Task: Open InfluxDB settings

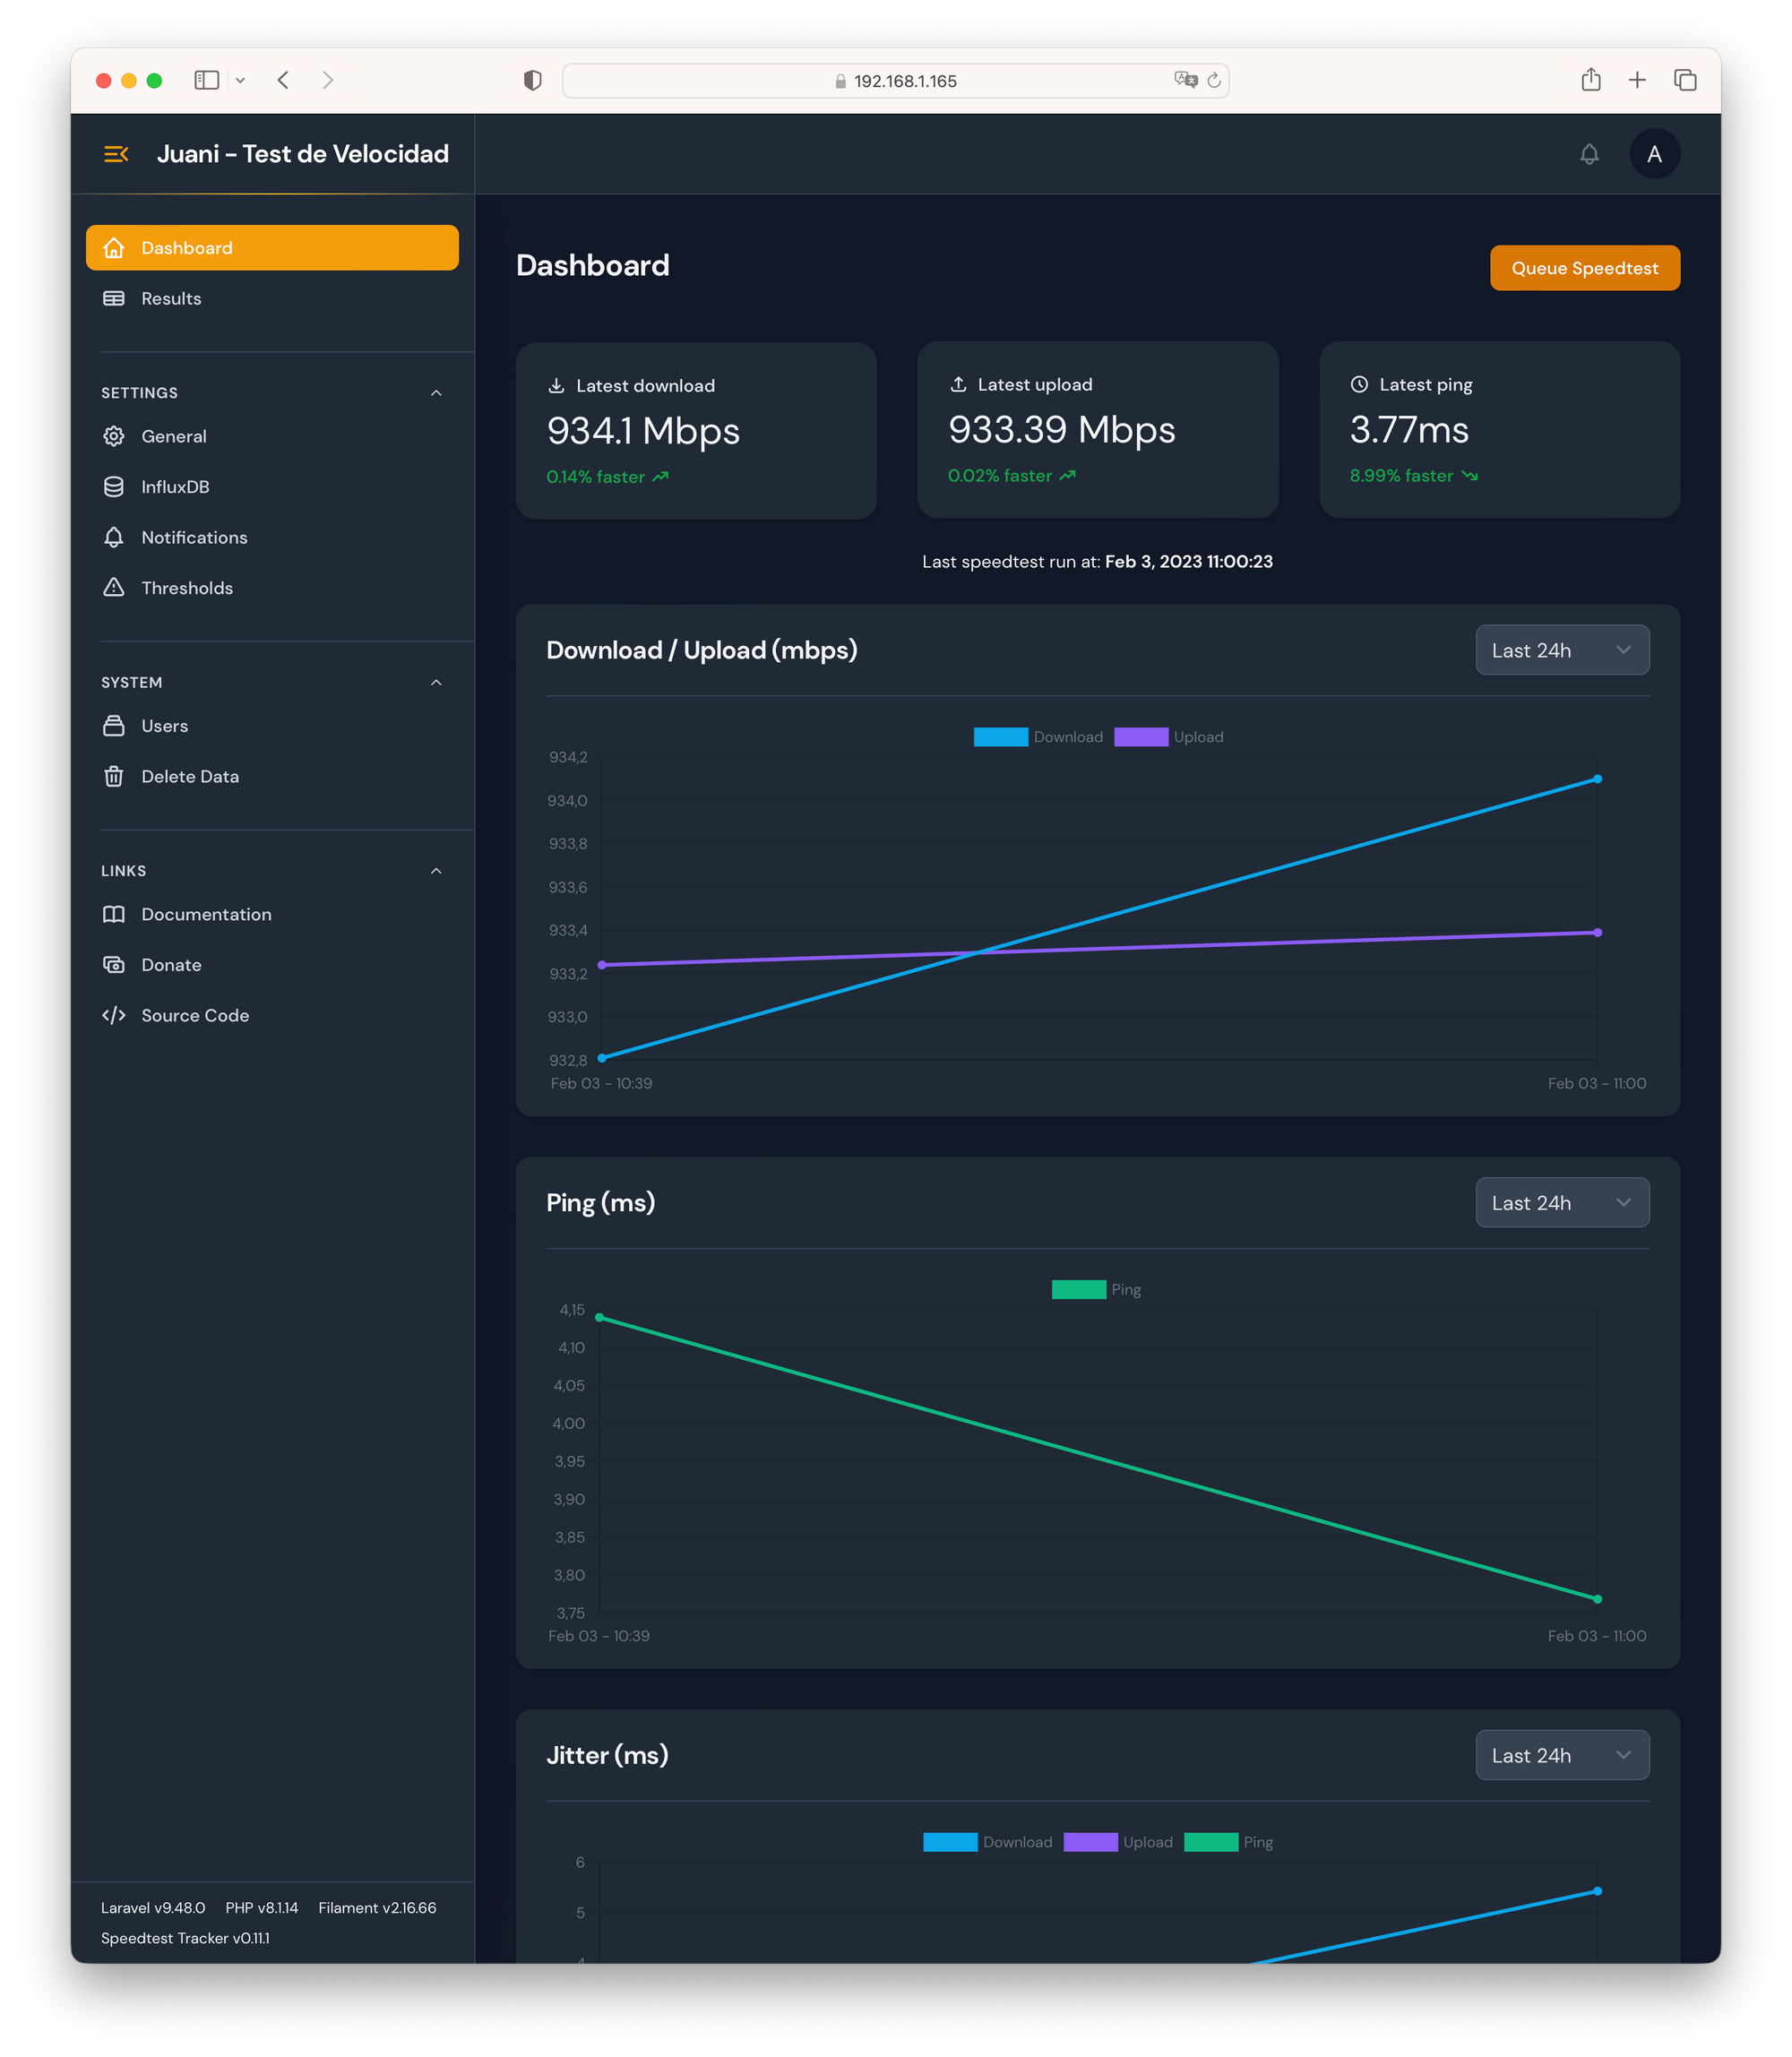Action: pos(272,487)
